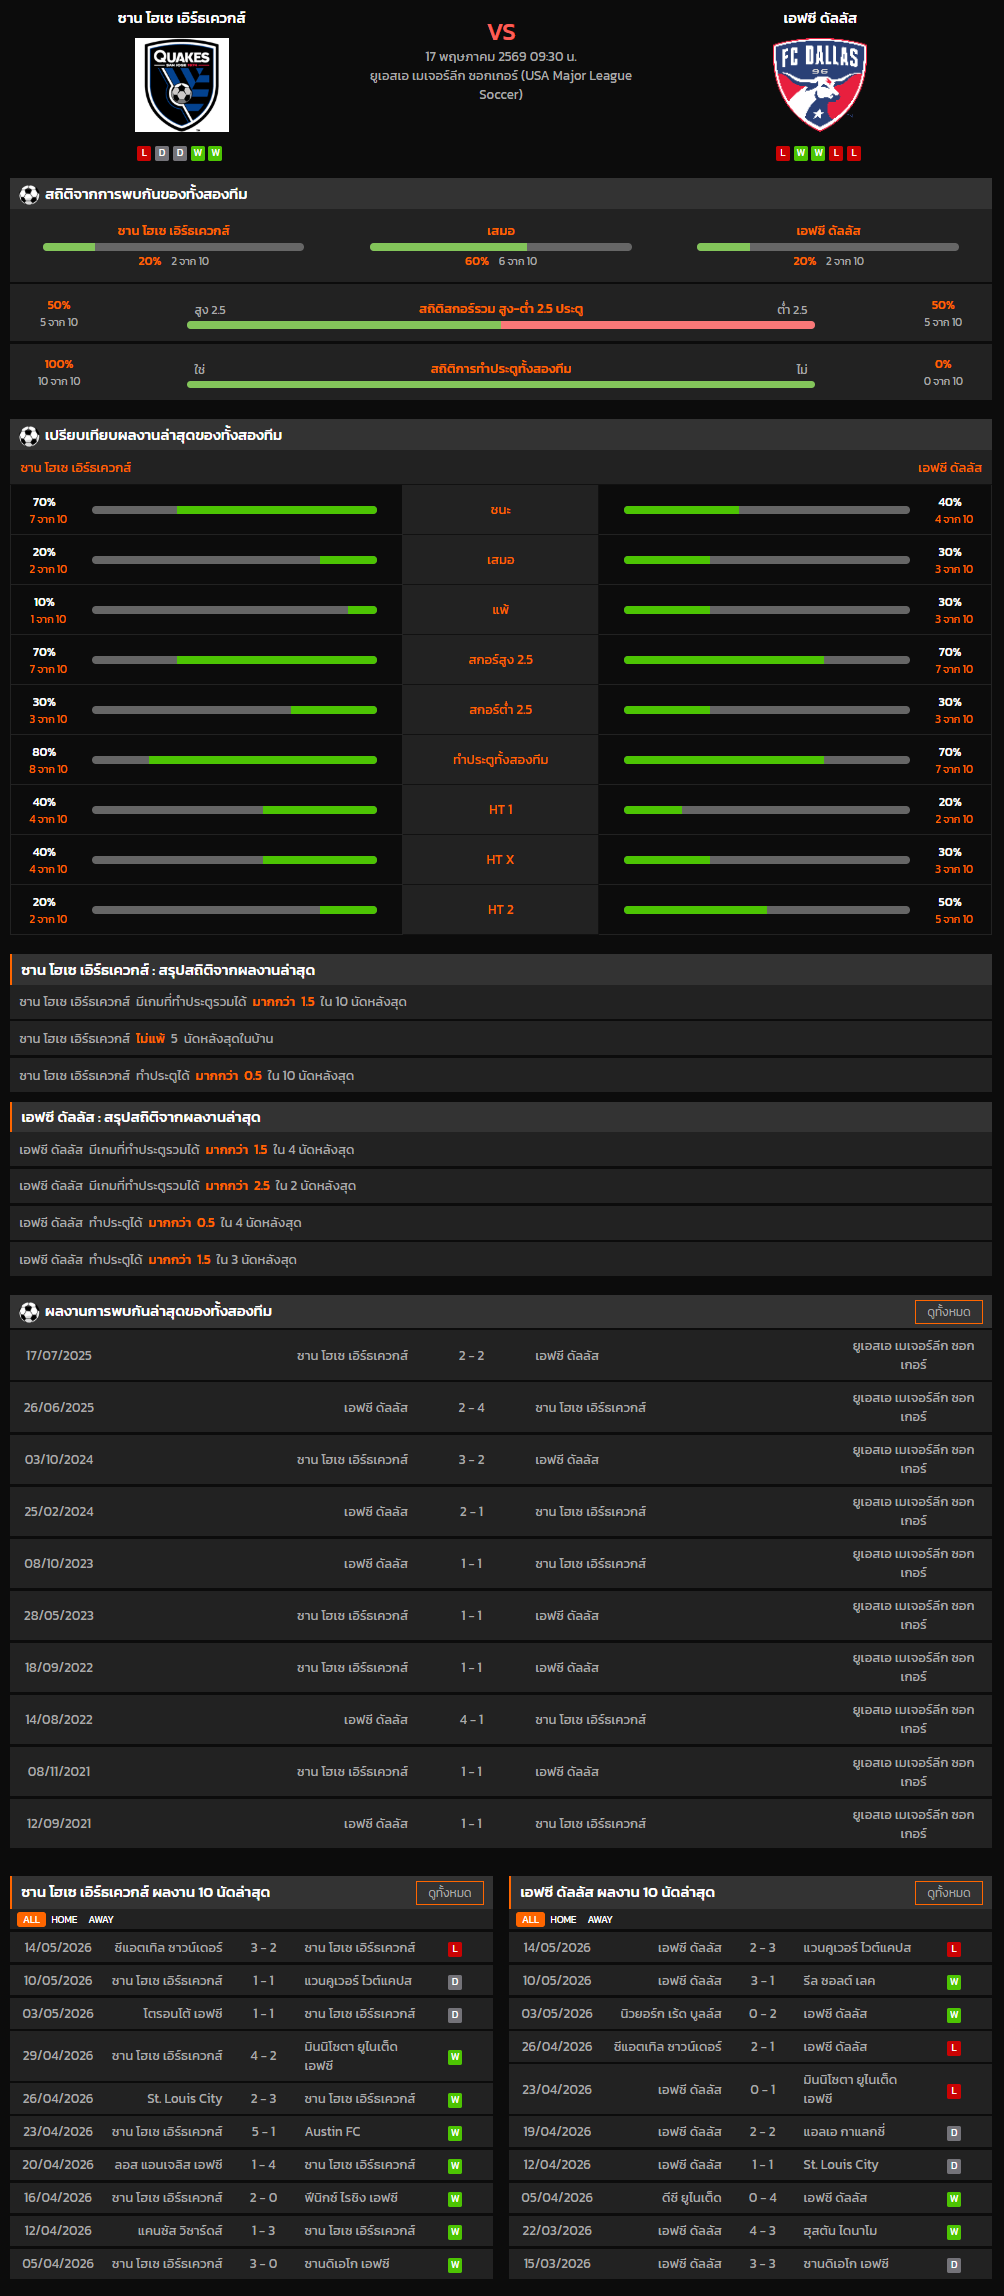The width and height of the screenshot is (1004, 2296).
Task: Click D badge on FC Dallas 19/04/2026 row
Action: click(954, 2133)
